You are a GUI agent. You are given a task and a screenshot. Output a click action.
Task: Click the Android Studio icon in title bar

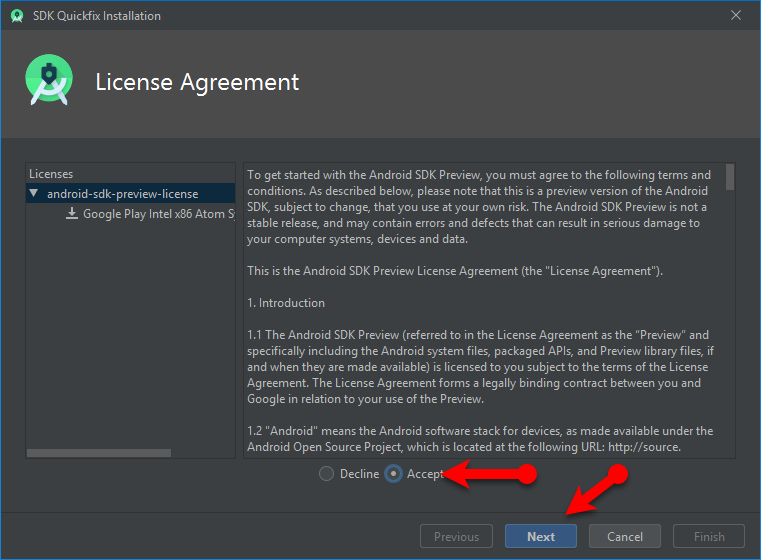[16, 16]
